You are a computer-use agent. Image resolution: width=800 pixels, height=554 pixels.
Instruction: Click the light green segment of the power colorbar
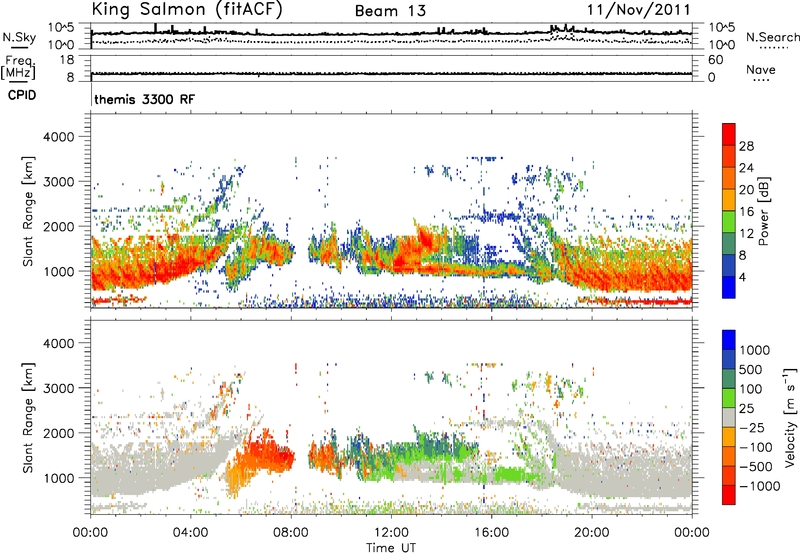pos(729,222)
